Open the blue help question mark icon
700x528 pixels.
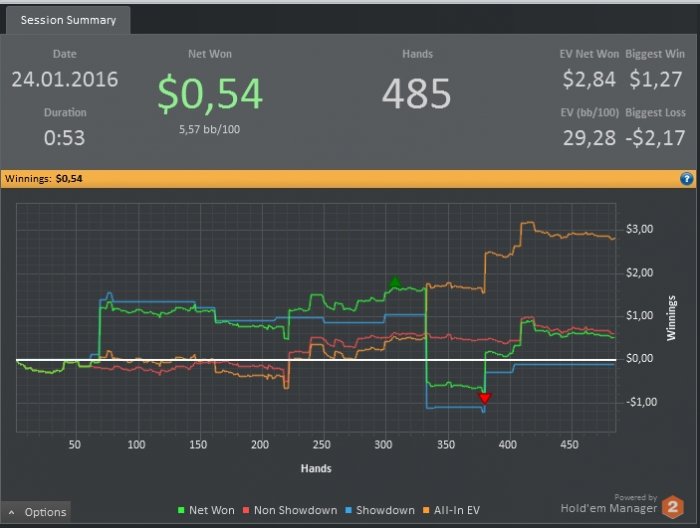(686, 179)
